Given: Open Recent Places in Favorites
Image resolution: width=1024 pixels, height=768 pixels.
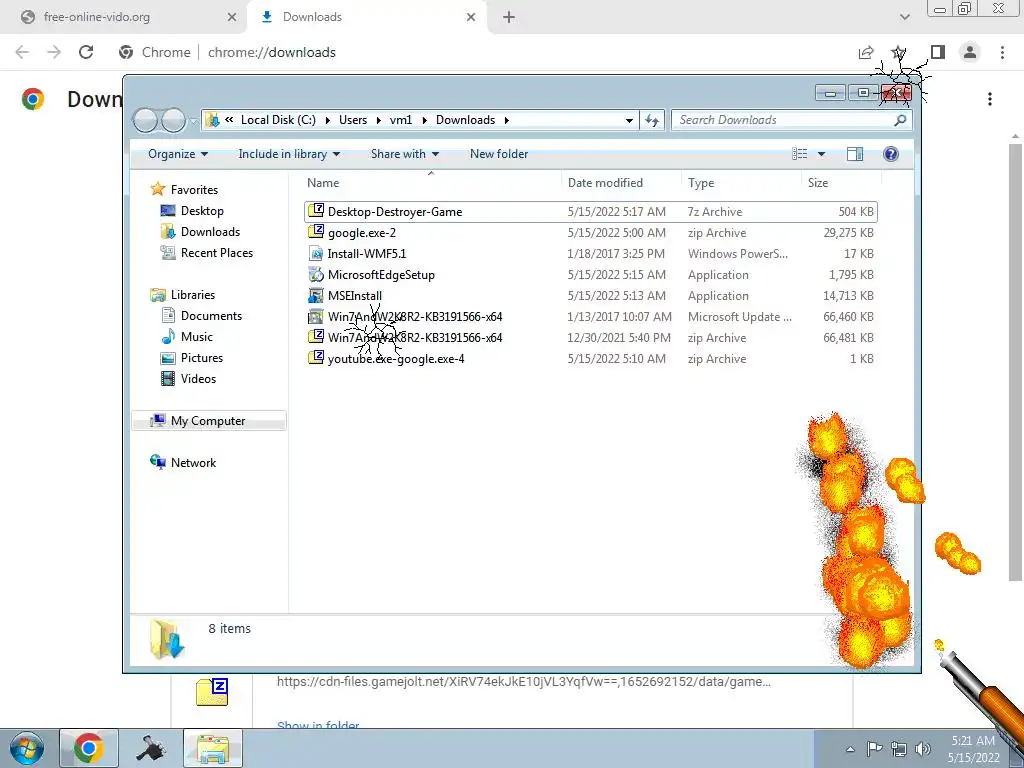Looking at the screenshot, I should click(x=216, y=253).
